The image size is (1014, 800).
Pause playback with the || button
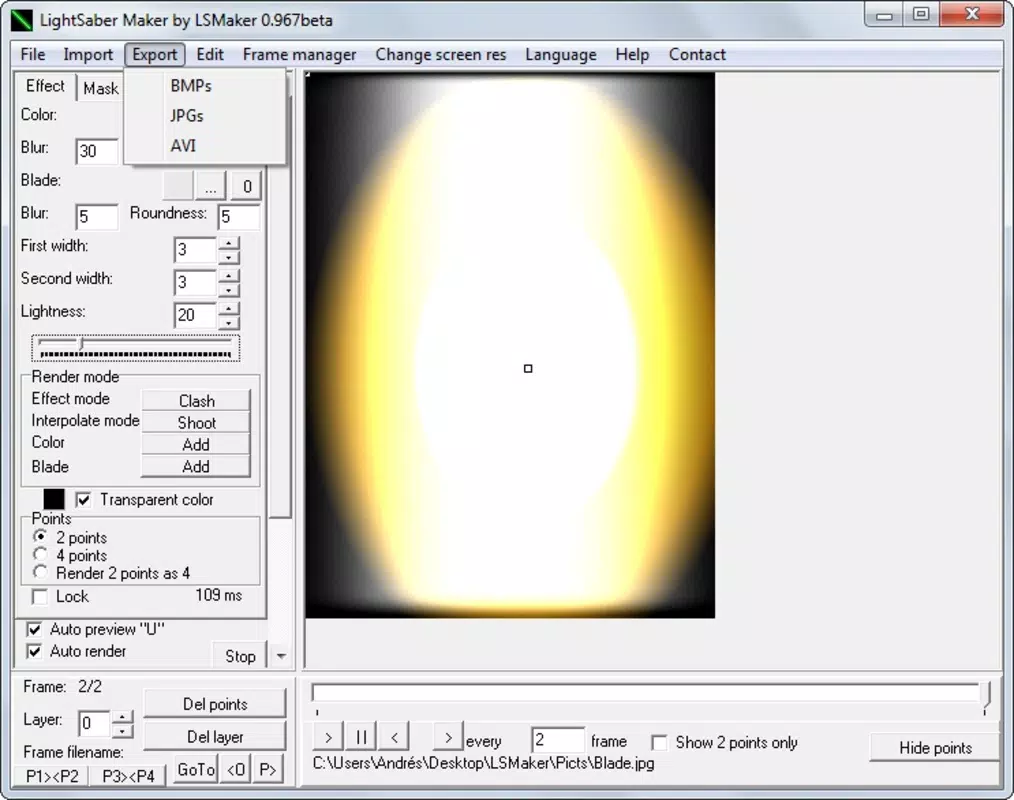pos(361,738)
